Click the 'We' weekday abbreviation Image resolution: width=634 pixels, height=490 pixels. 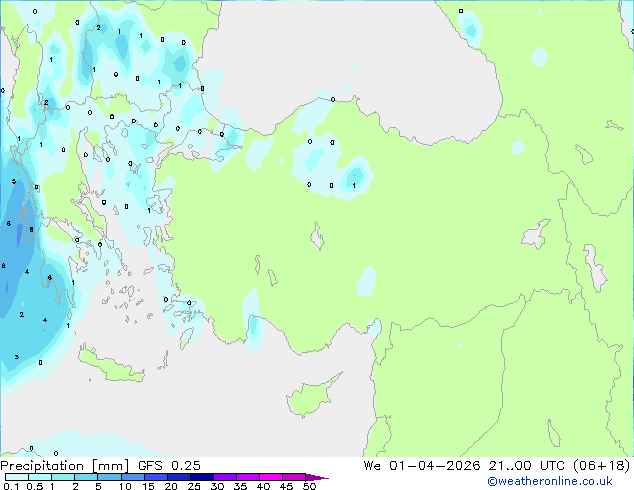coord(372,466)
